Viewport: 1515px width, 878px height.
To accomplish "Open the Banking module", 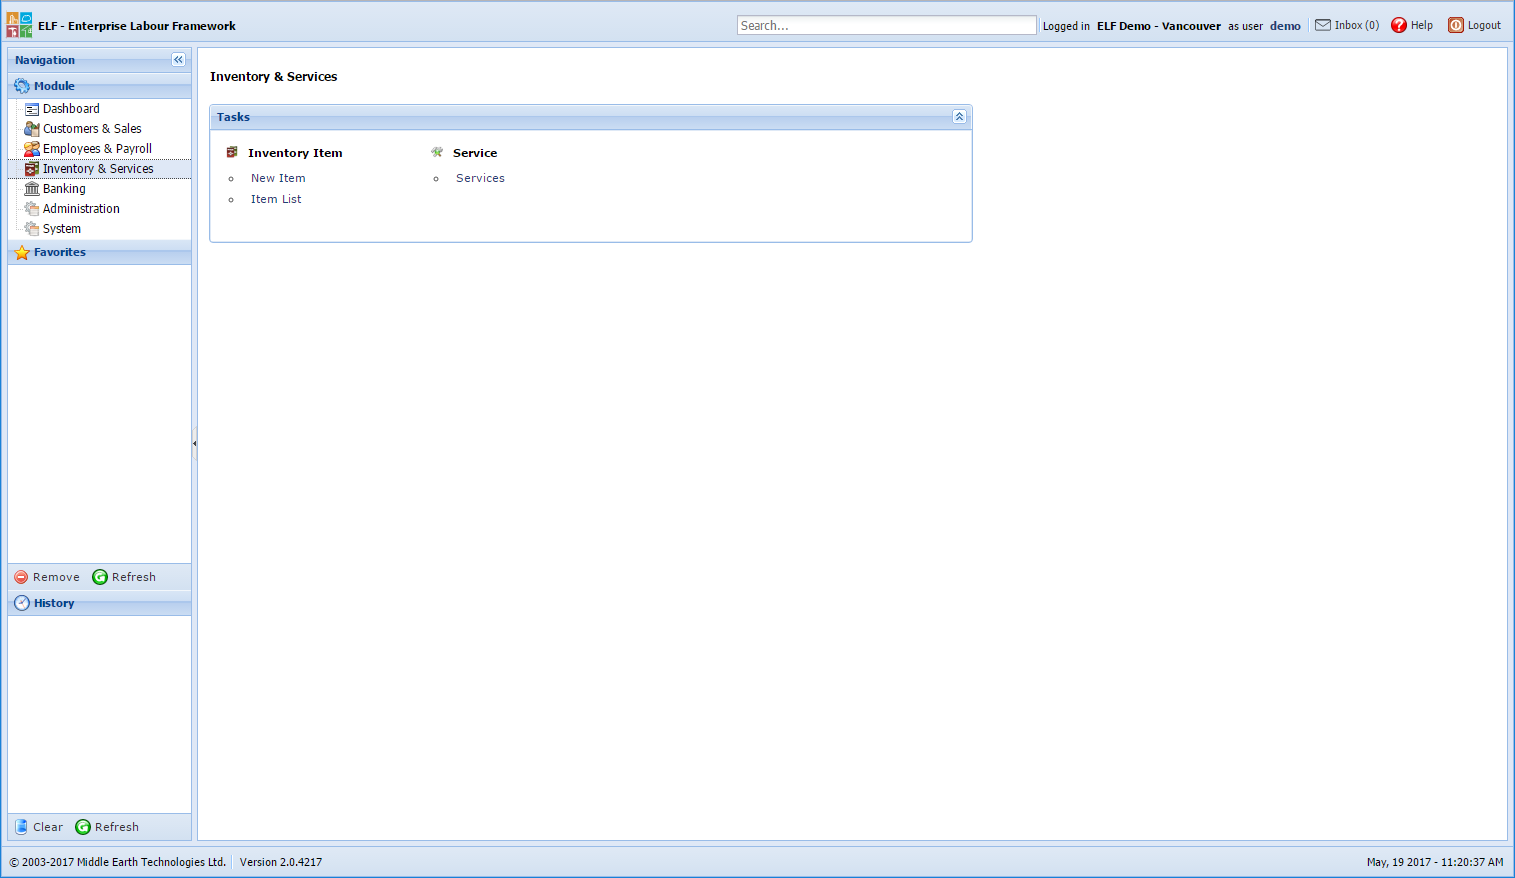I will (62, 188).
